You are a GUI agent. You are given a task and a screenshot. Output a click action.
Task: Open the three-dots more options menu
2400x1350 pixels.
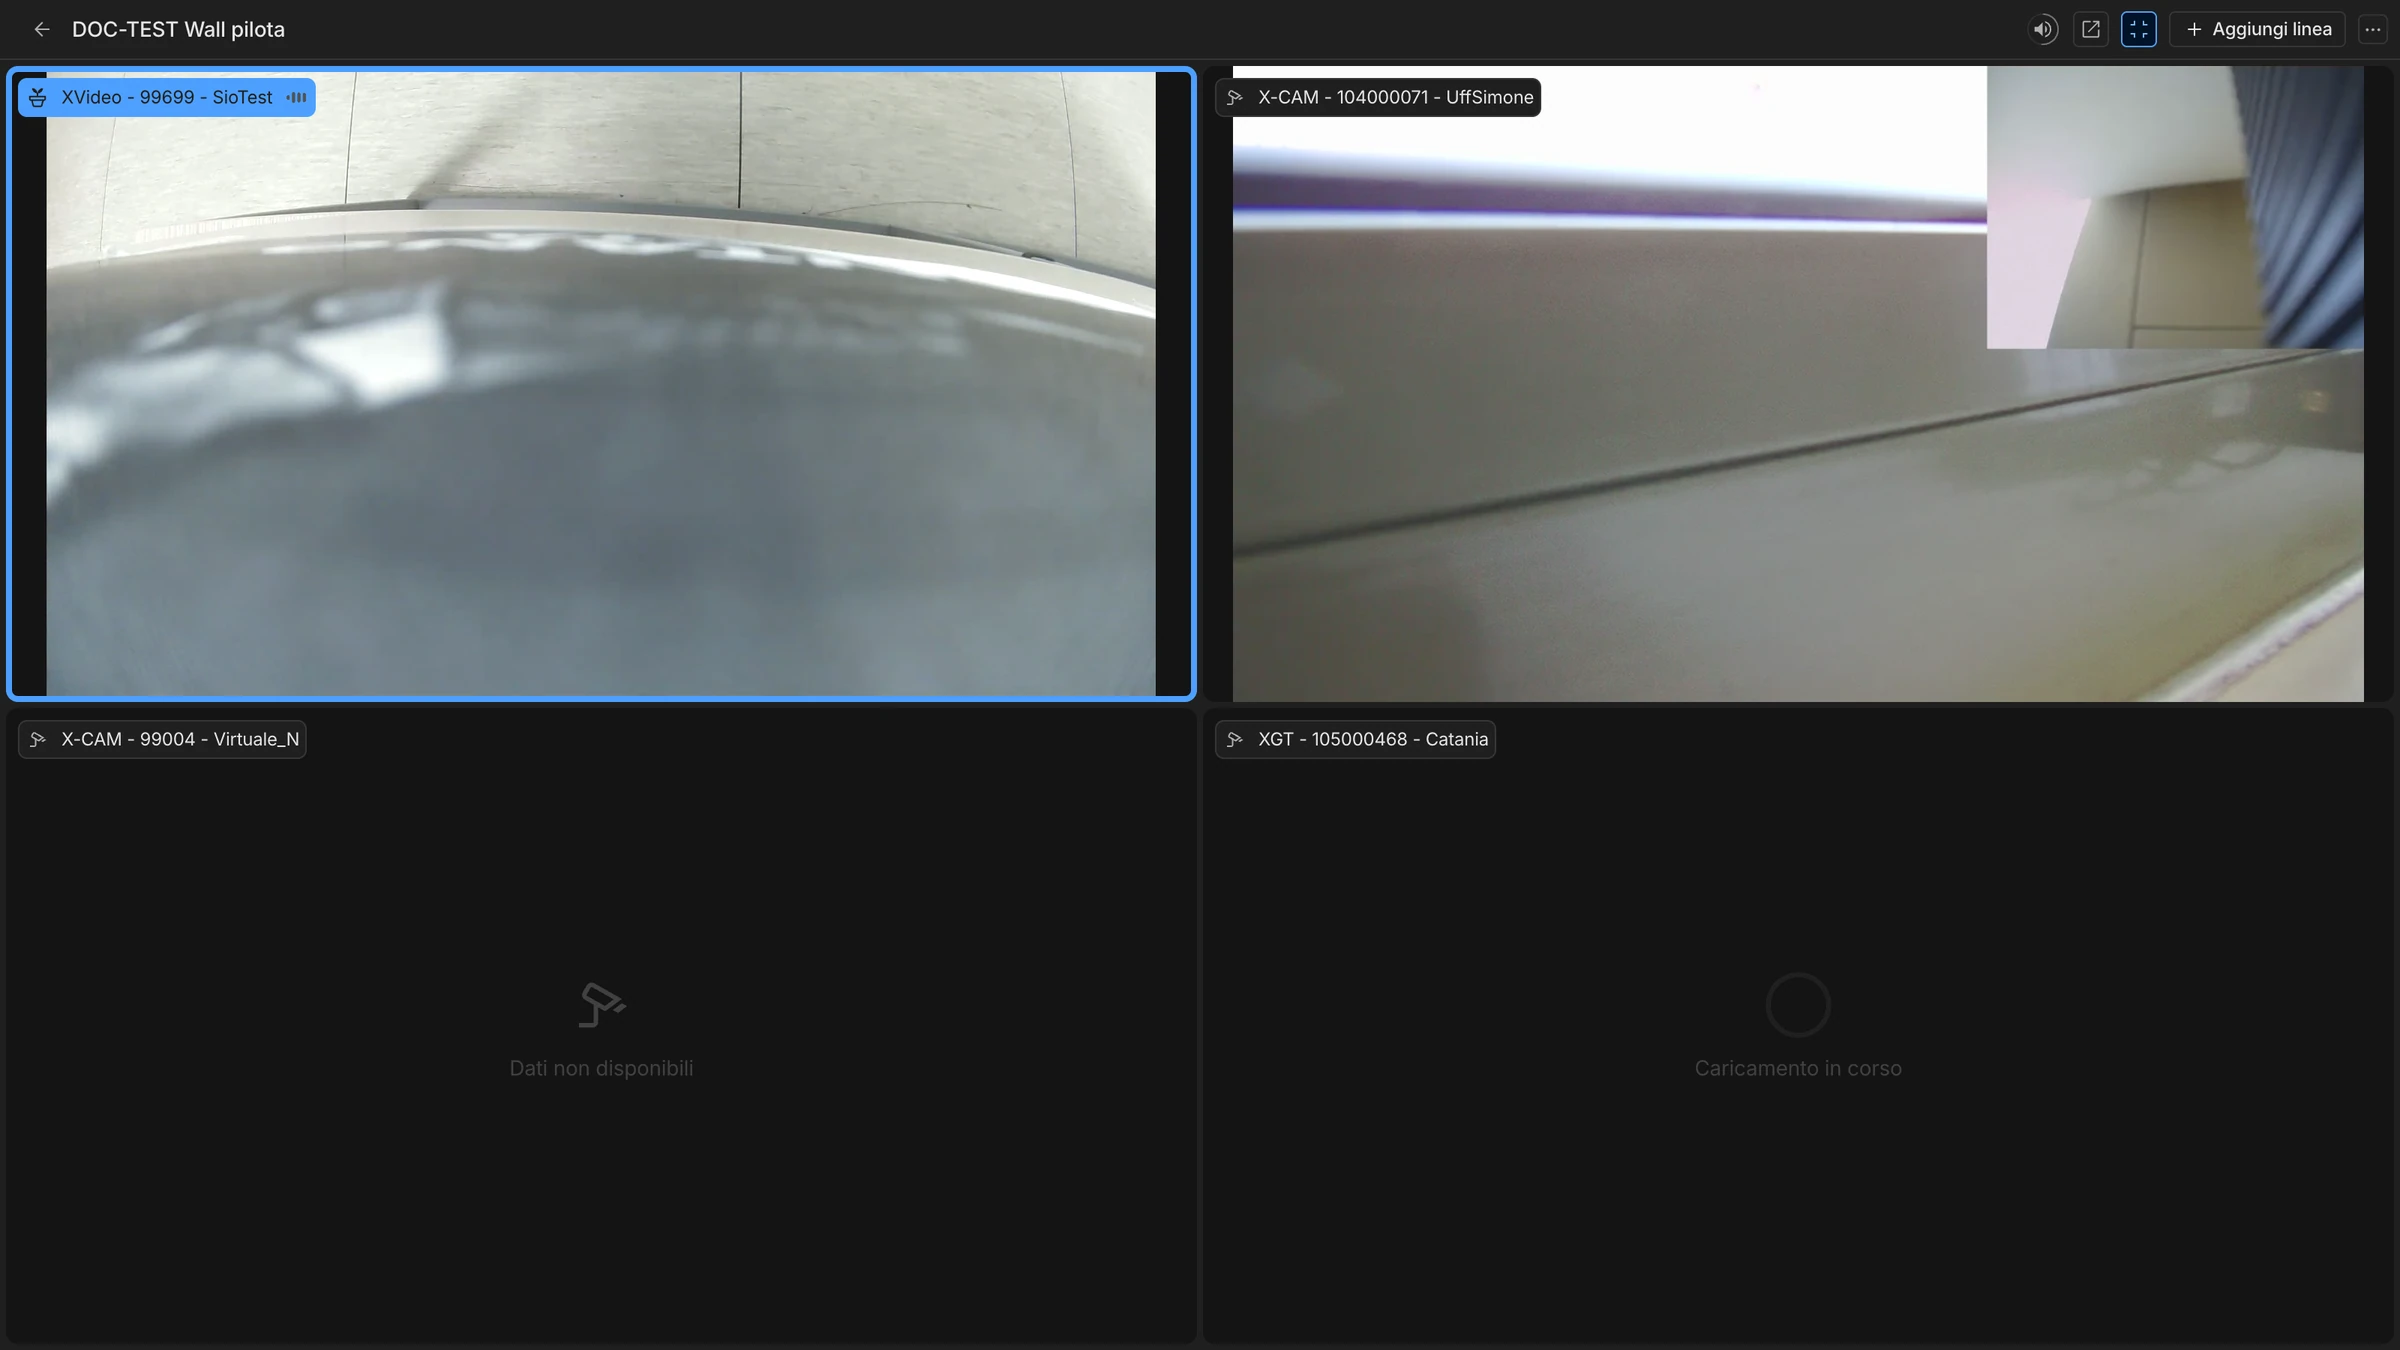coord(2373,30)
